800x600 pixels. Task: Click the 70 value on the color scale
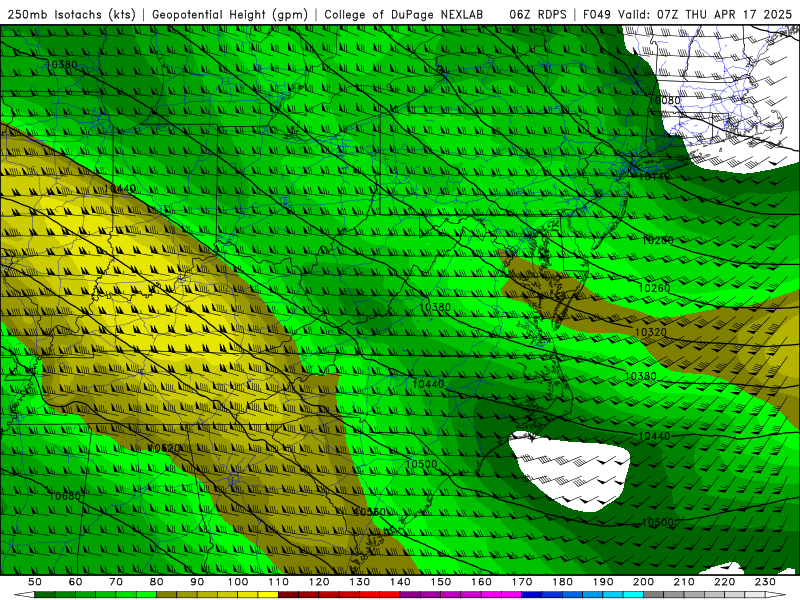[x=116, y=582]
